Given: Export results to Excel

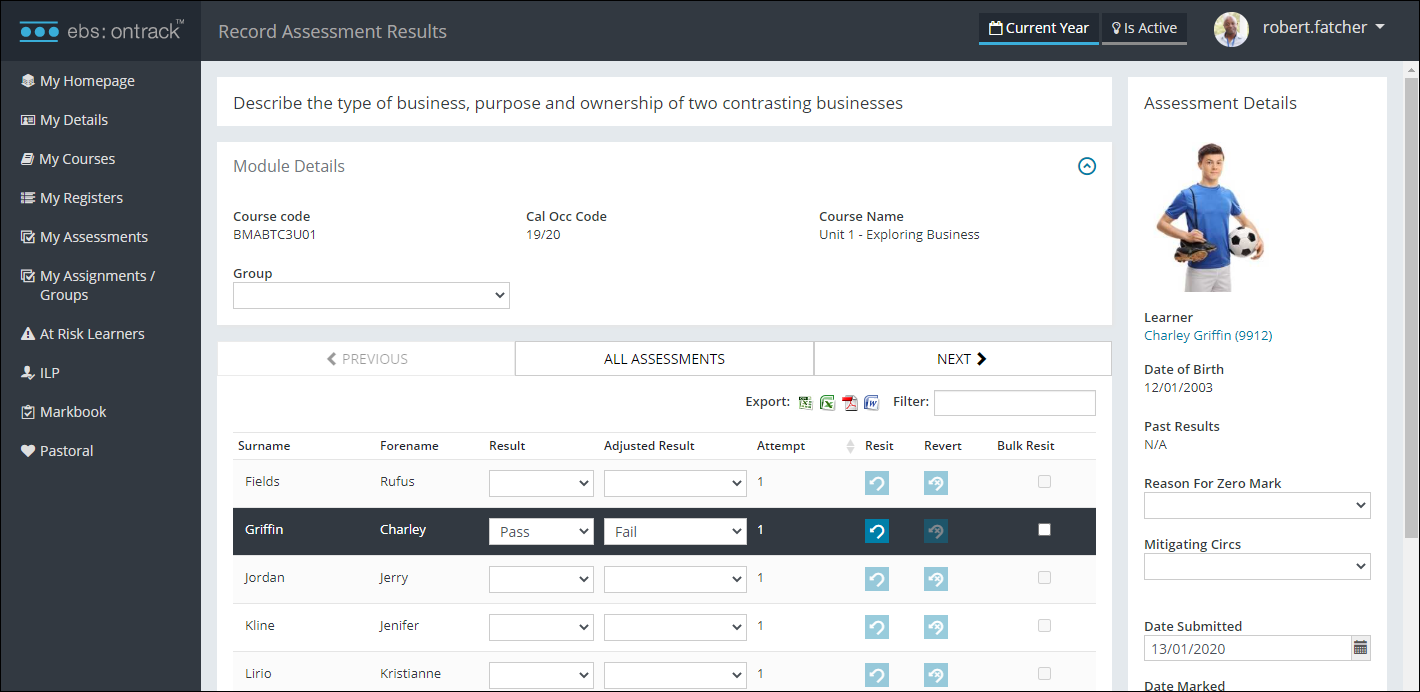Looking at the screenshot, I should 827,403.
